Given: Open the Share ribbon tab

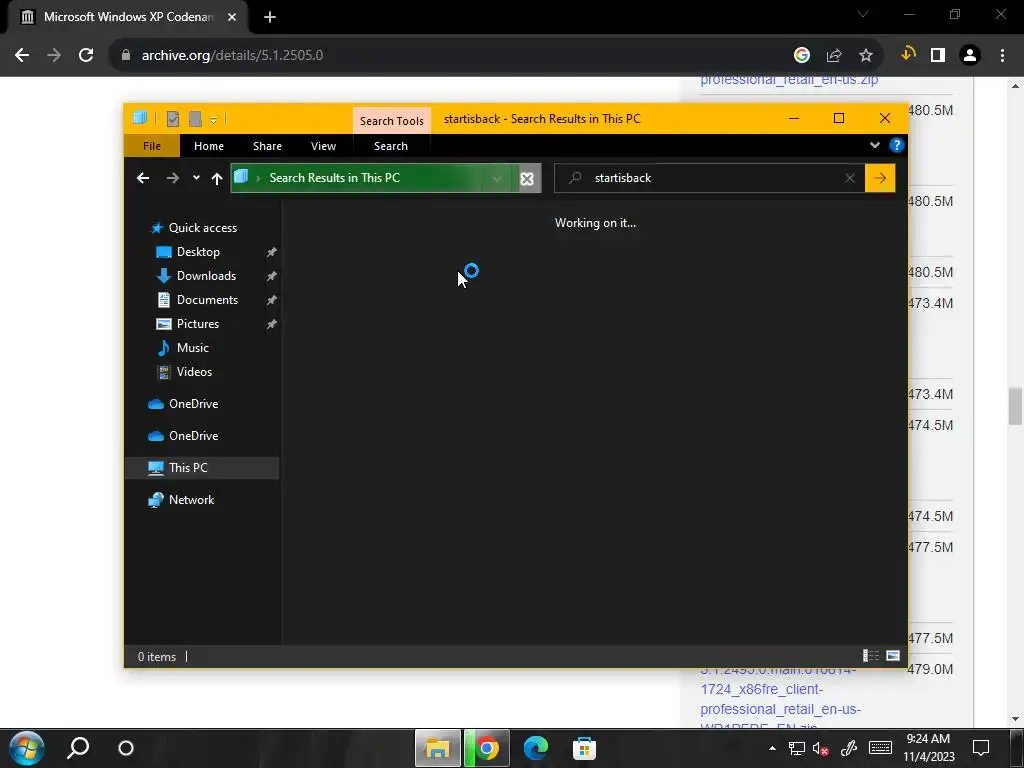Looking at the screenshot, I should 267,146.
